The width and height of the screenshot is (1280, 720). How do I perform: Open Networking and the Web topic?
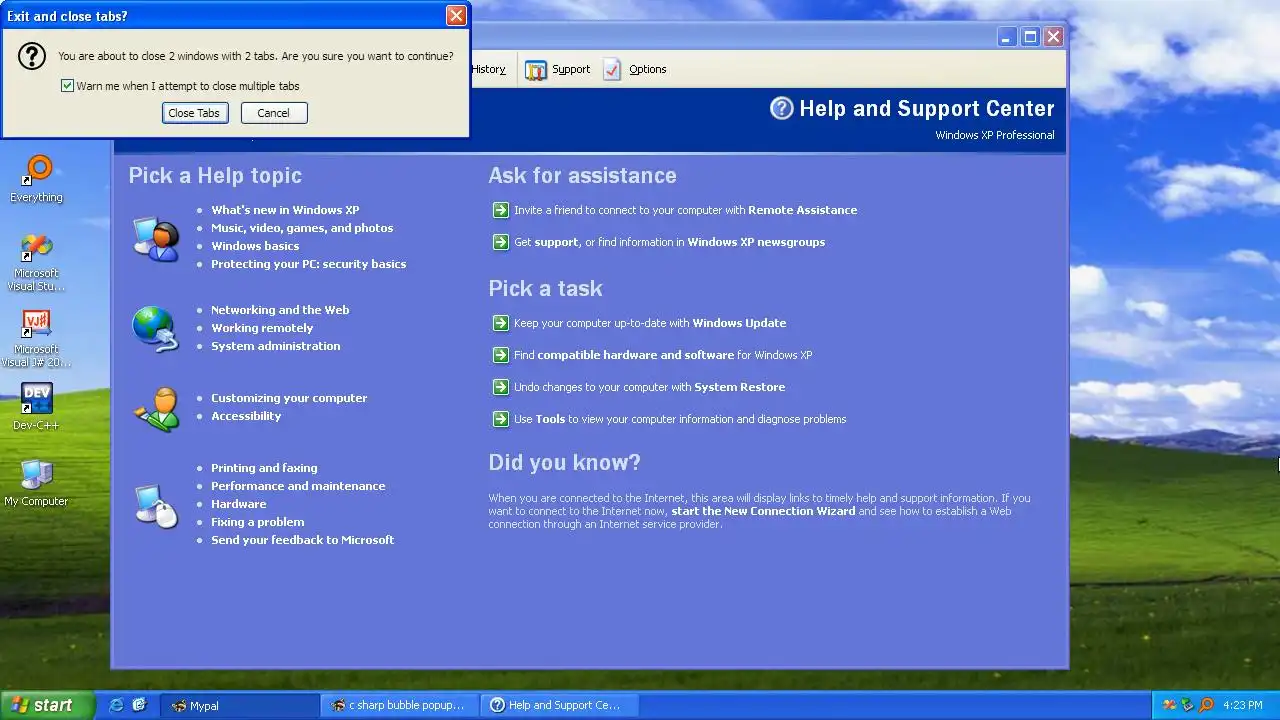click(280, 310)
